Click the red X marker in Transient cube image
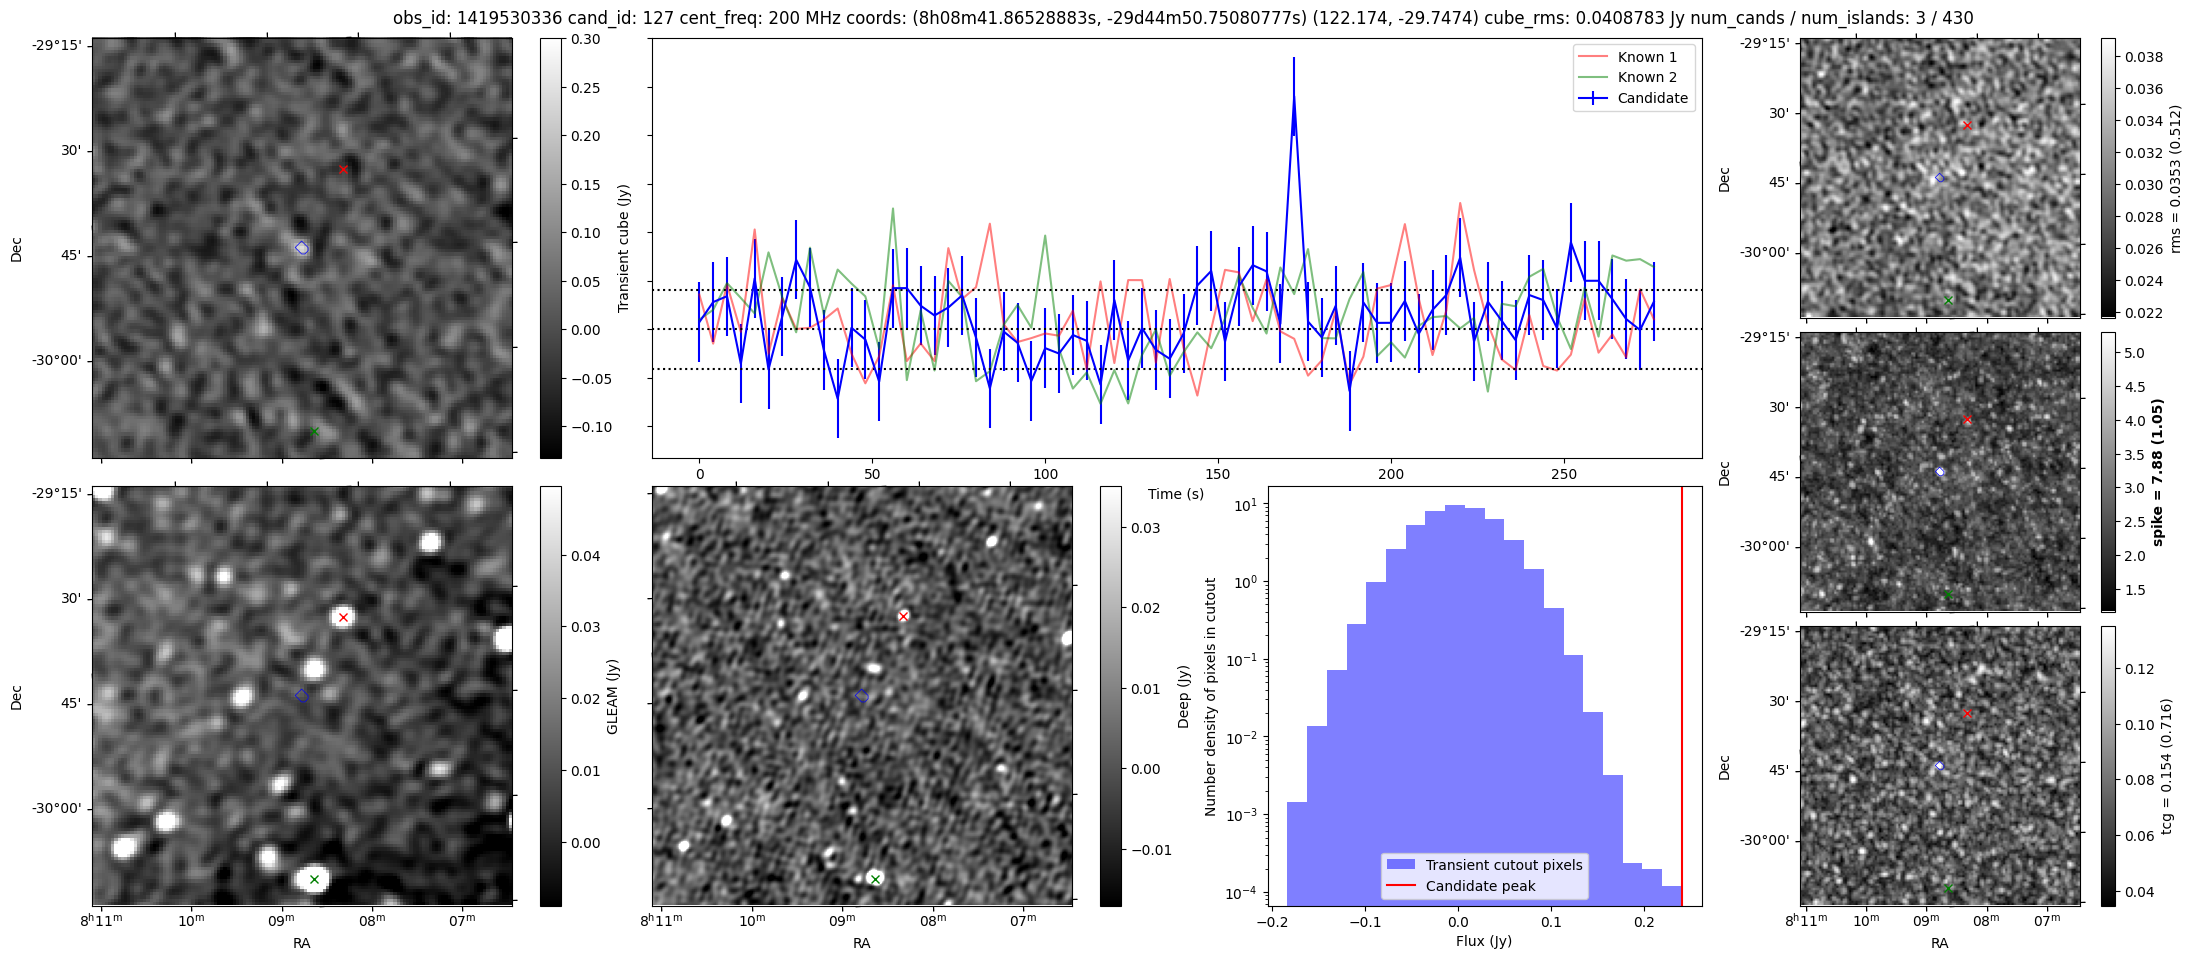 coord(343,170)
